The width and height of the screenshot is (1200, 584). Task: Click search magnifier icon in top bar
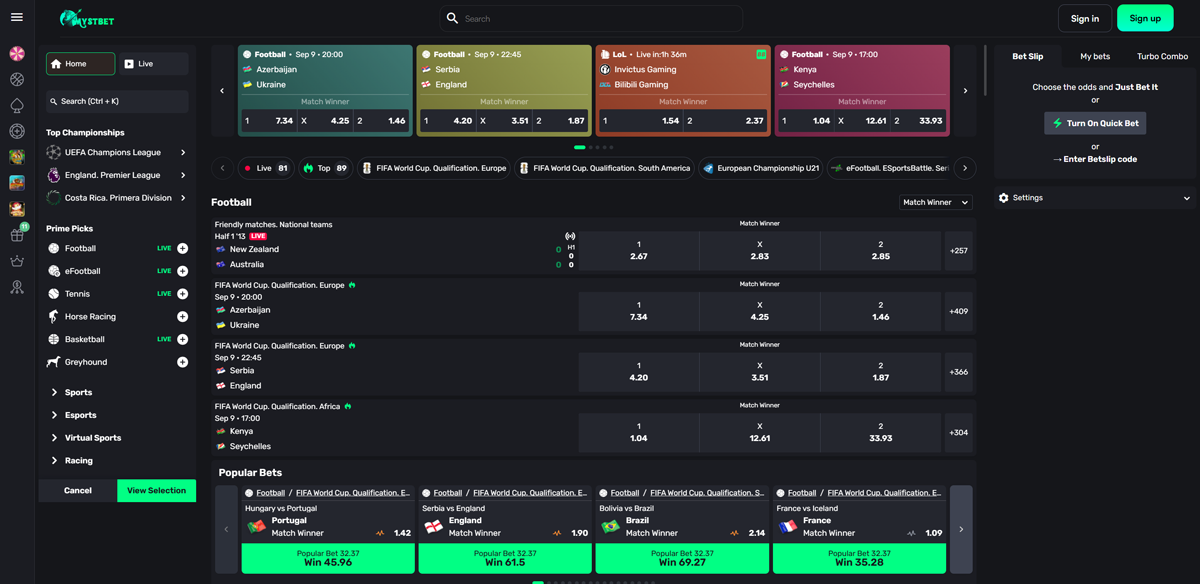(452, 18)
